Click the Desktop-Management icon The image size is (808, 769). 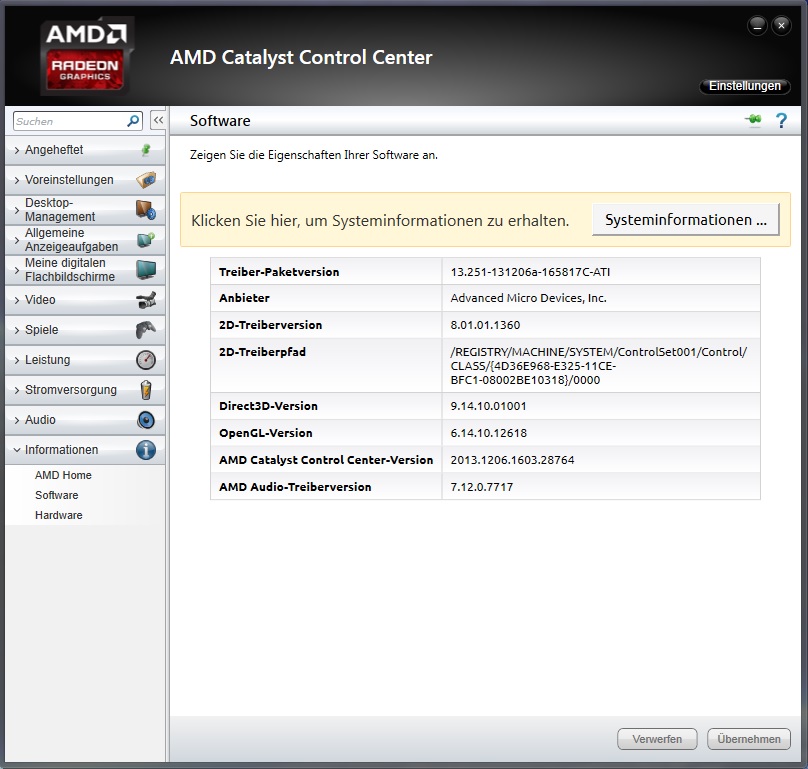tap(146, 210)
